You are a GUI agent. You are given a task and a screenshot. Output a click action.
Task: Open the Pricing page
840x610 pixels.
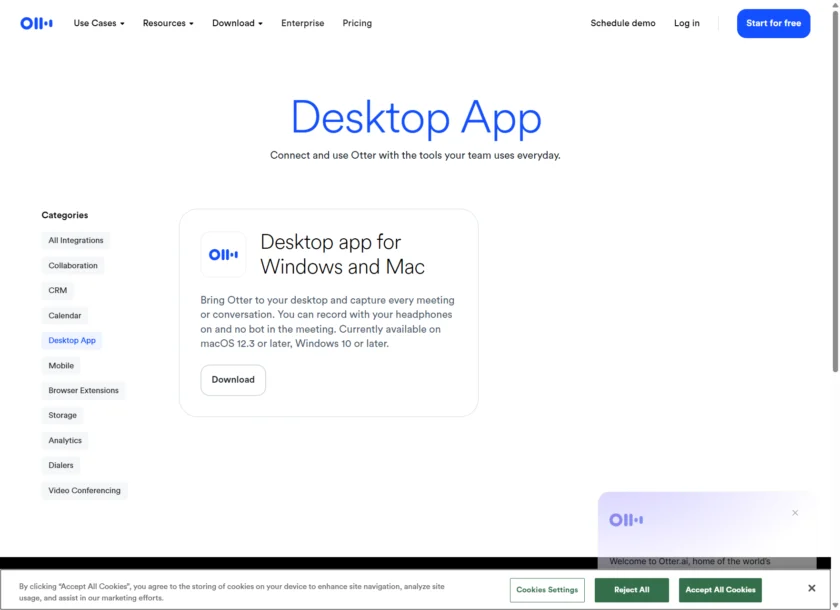[x=356, y=23]
